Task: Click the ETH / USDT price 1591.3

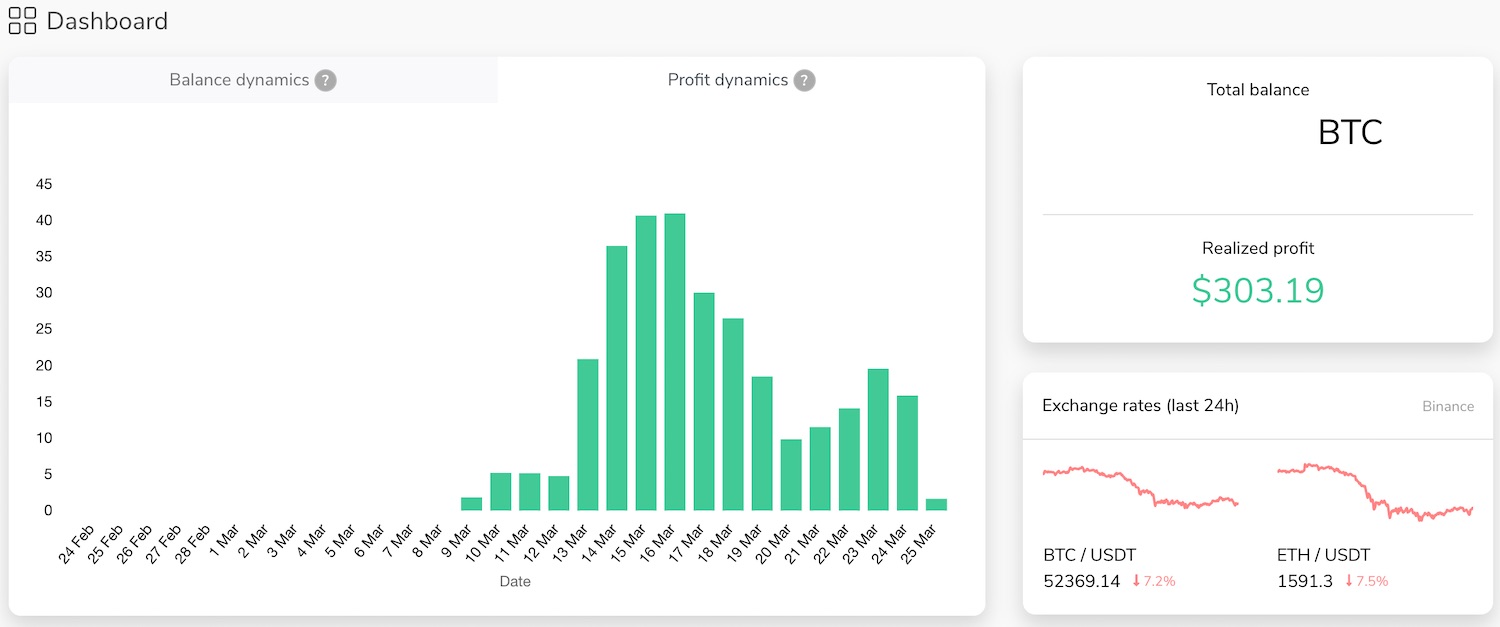Action: (1305, 581)
